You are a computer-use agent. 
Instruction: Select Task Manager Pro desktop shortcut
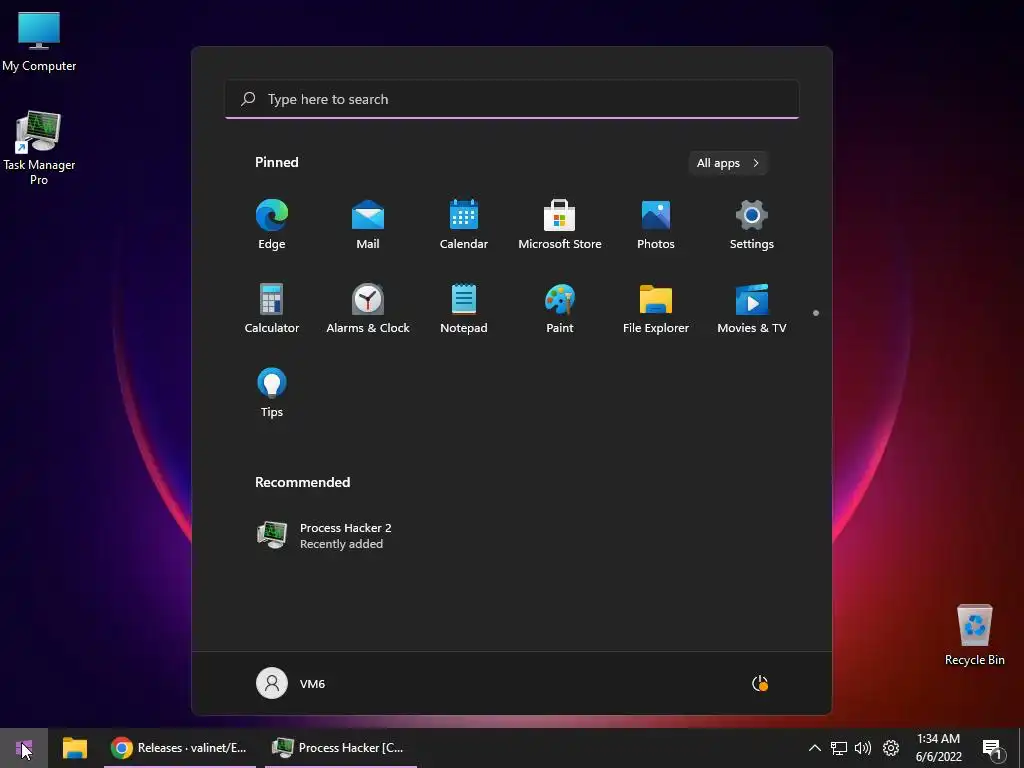coord(39,148)
